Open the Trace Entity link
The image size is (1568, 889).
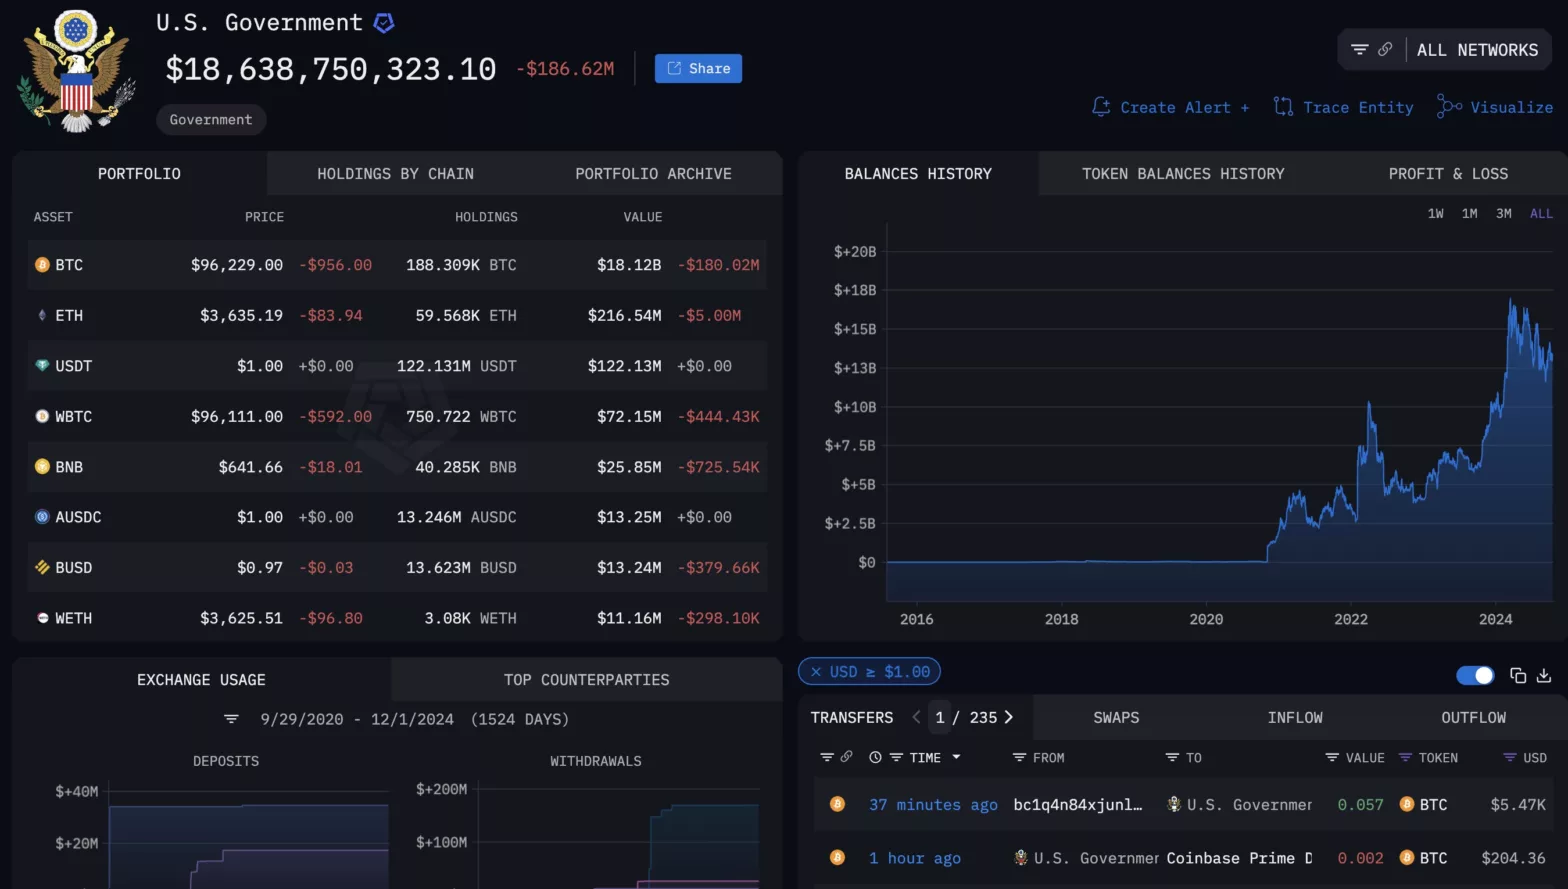[1358, 107]
